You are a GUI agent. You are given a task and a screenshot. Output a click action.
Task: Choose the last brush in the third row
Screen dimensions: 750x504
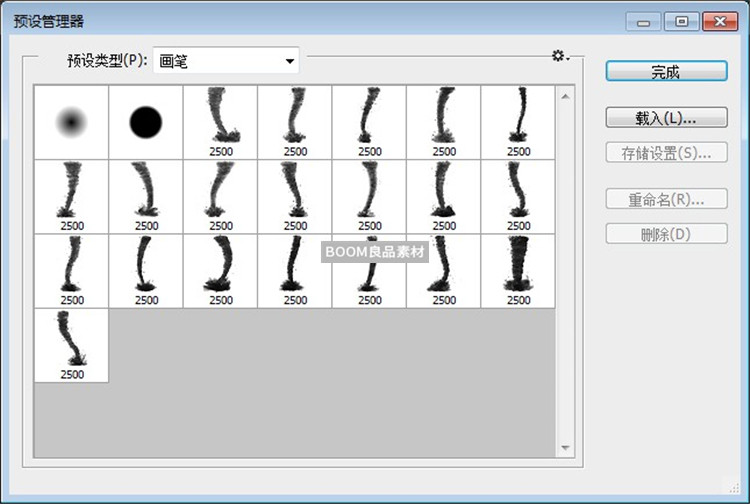(518, 271)
